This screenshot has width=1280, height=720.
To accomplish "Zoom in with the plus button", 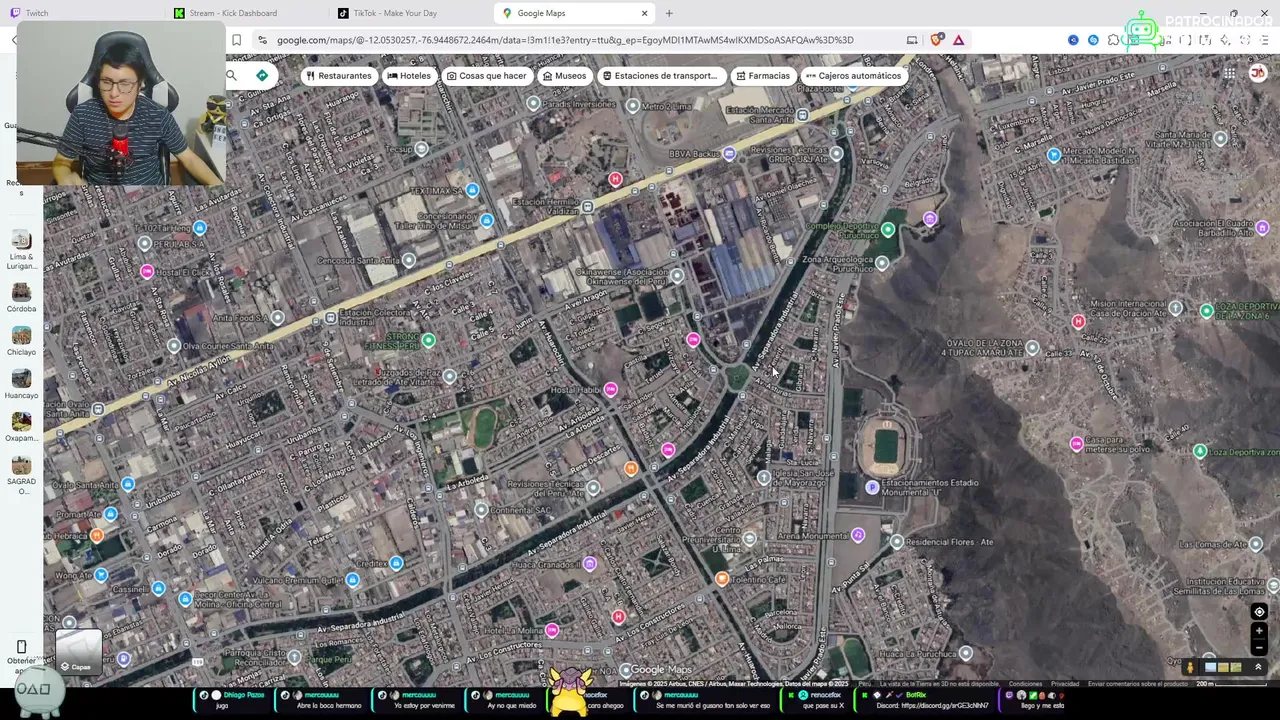I will [x=1259, y=631].
